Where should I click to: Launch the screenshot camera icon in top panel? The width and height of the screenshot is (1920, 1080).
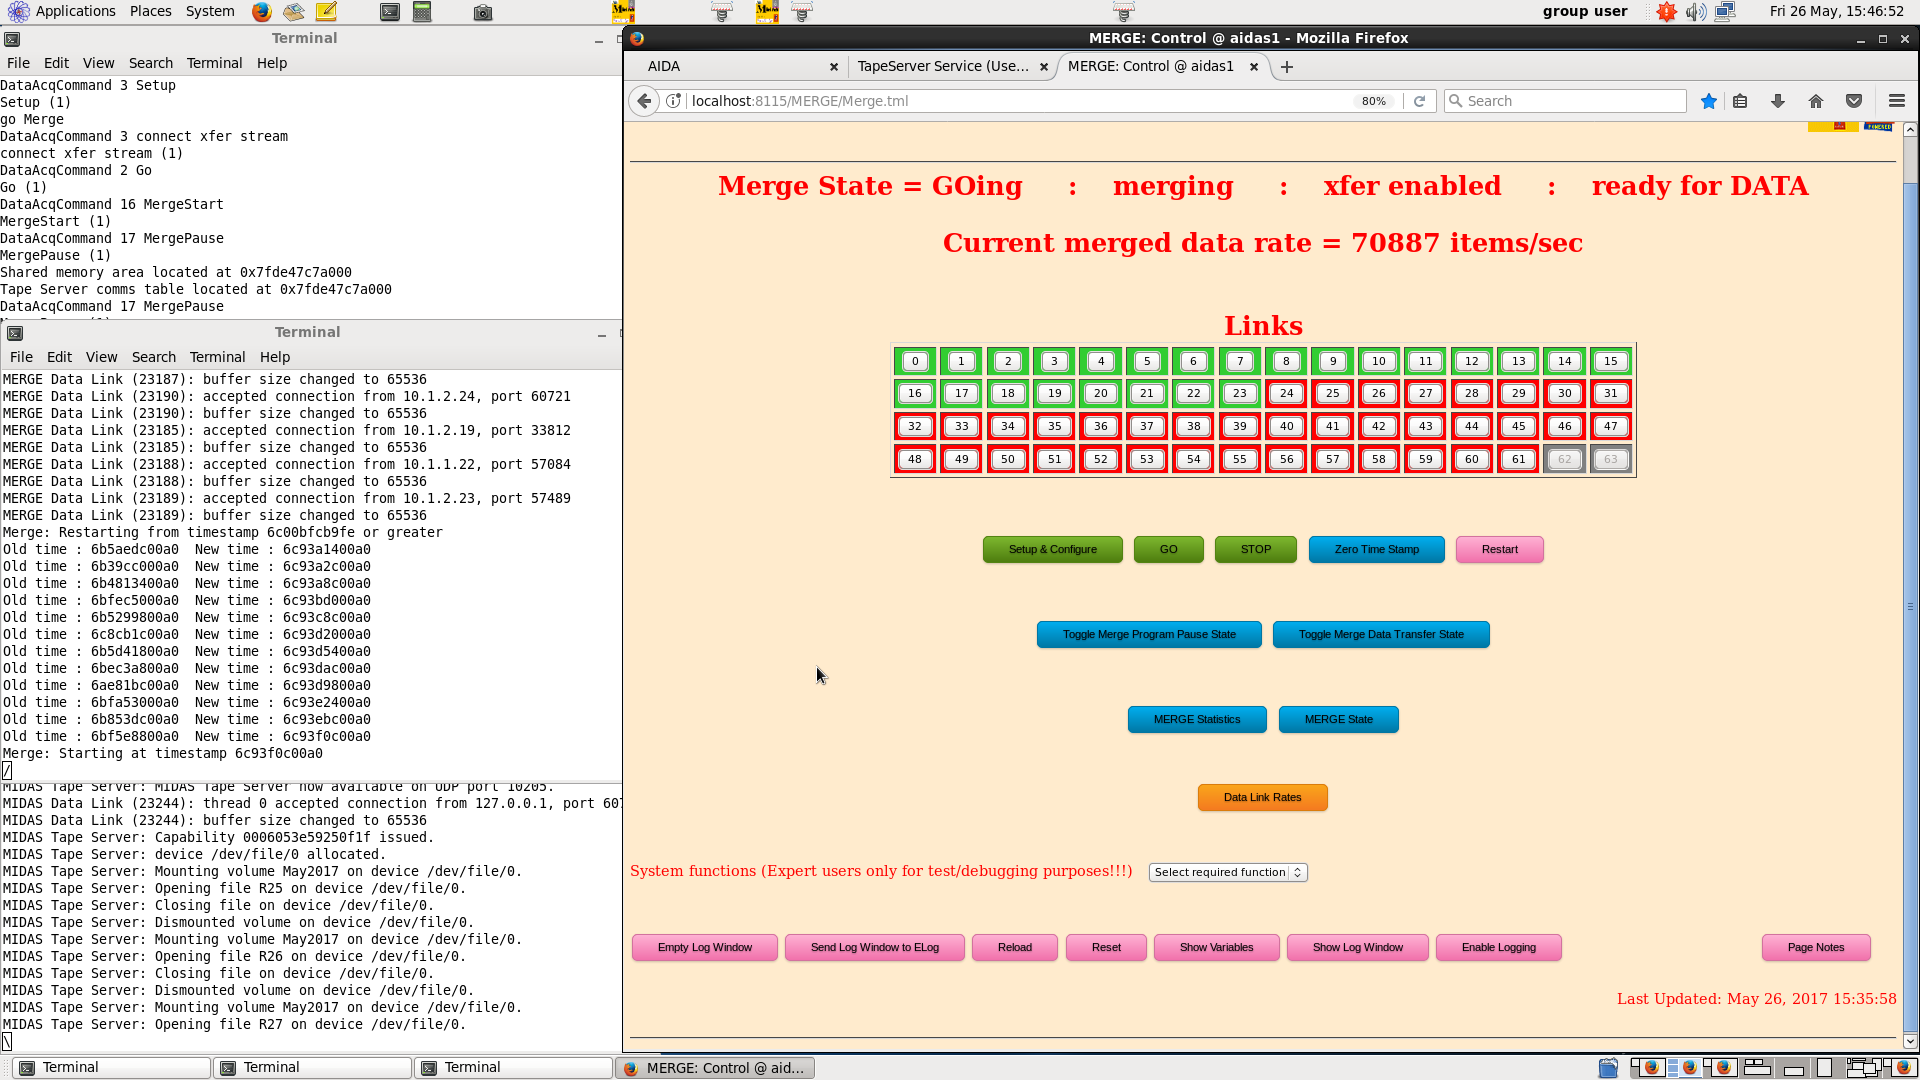coord(483,12)
